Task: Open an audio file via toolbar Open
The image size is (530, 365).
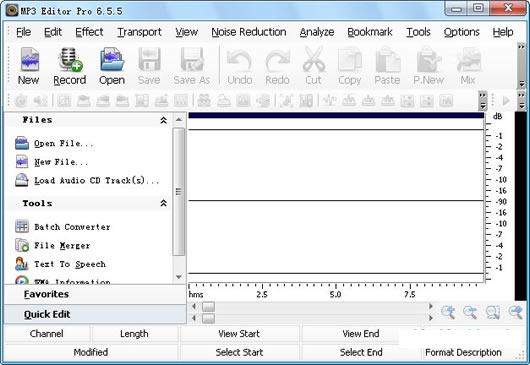Action: point(112,66)
